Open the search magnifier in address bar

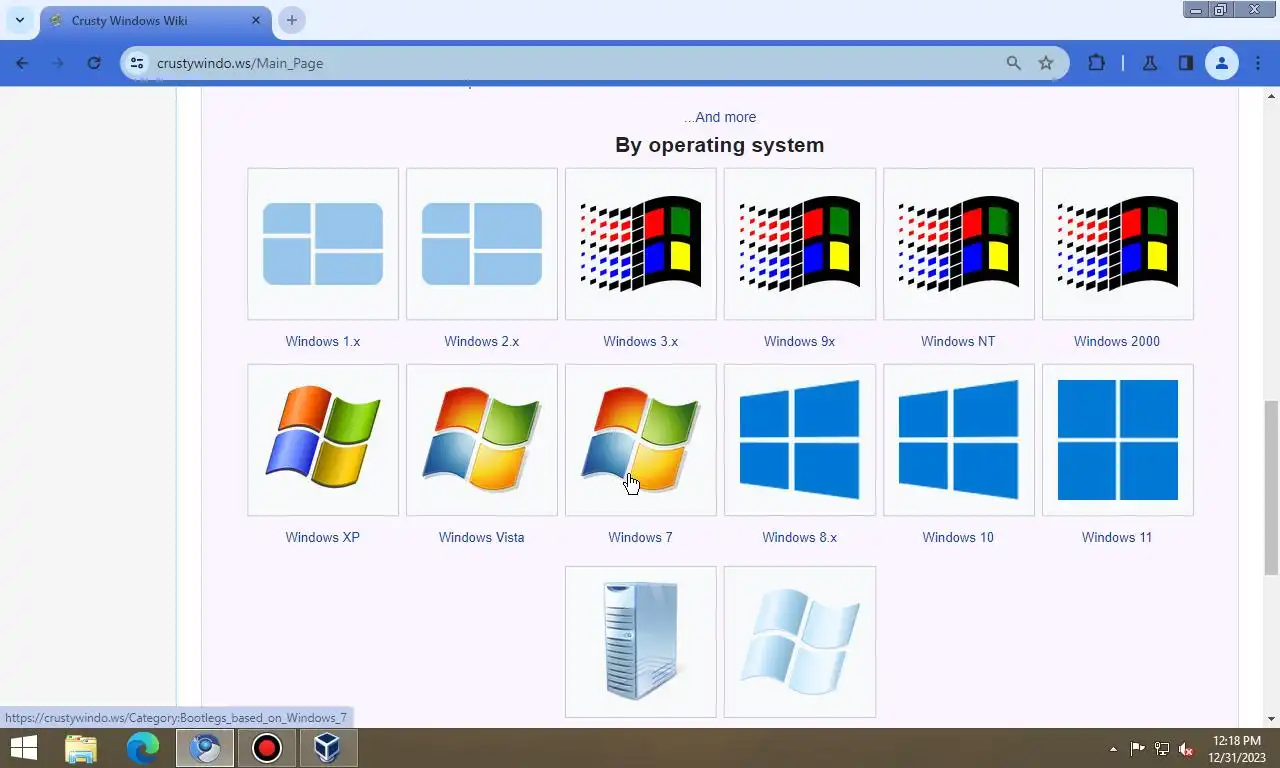[x=1013, y=63]
